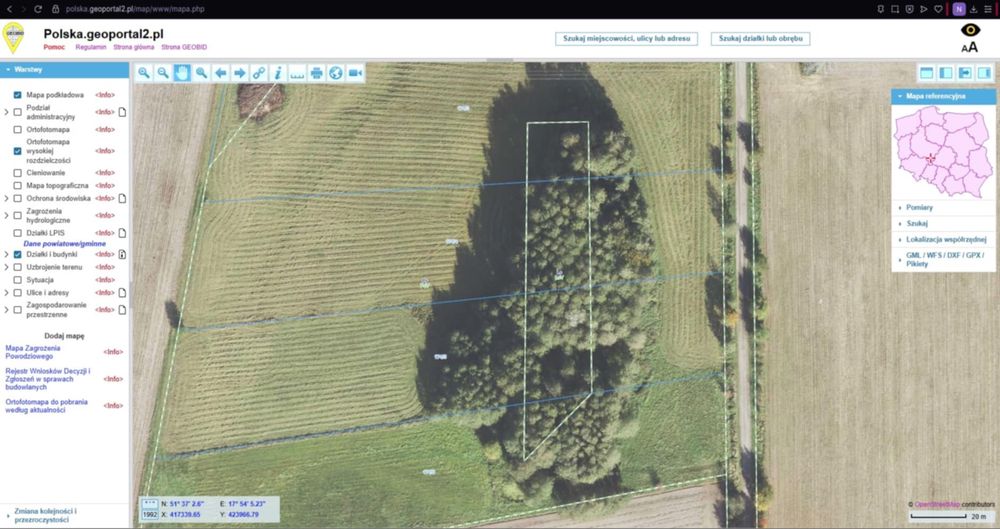Go to previous map view arrow
Image resolution: width=1000 pixels, height=529 pixels.
[x=221, y=73]
